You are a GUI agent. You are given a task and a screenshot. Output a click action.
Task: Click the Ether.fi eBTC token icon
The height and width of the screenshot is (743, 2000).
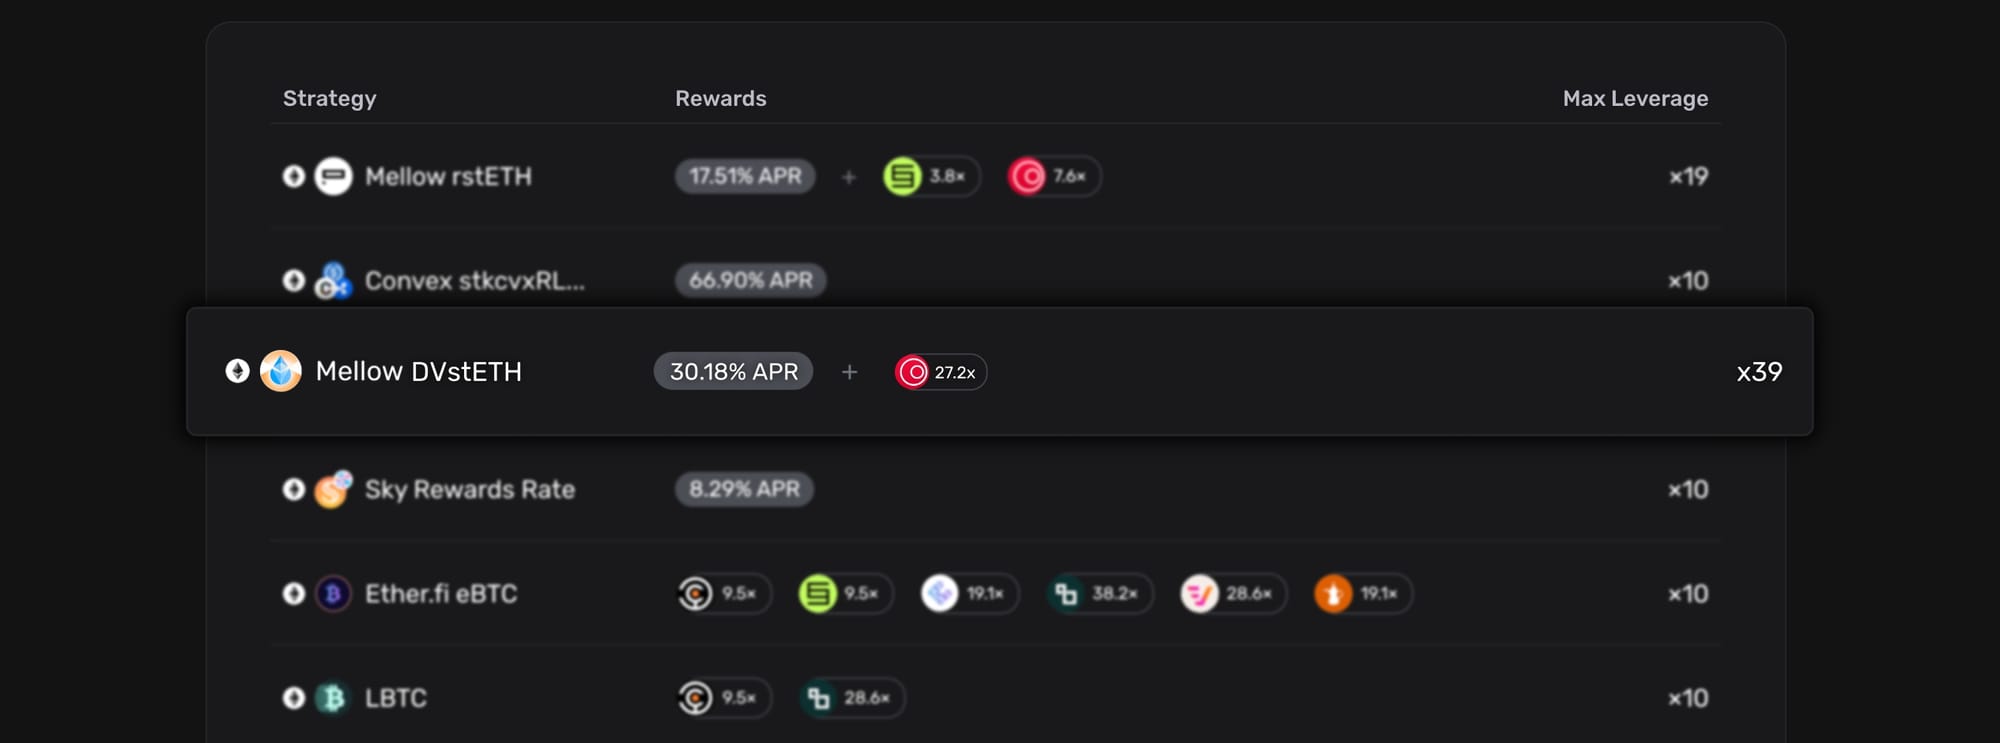pos(333,594)
